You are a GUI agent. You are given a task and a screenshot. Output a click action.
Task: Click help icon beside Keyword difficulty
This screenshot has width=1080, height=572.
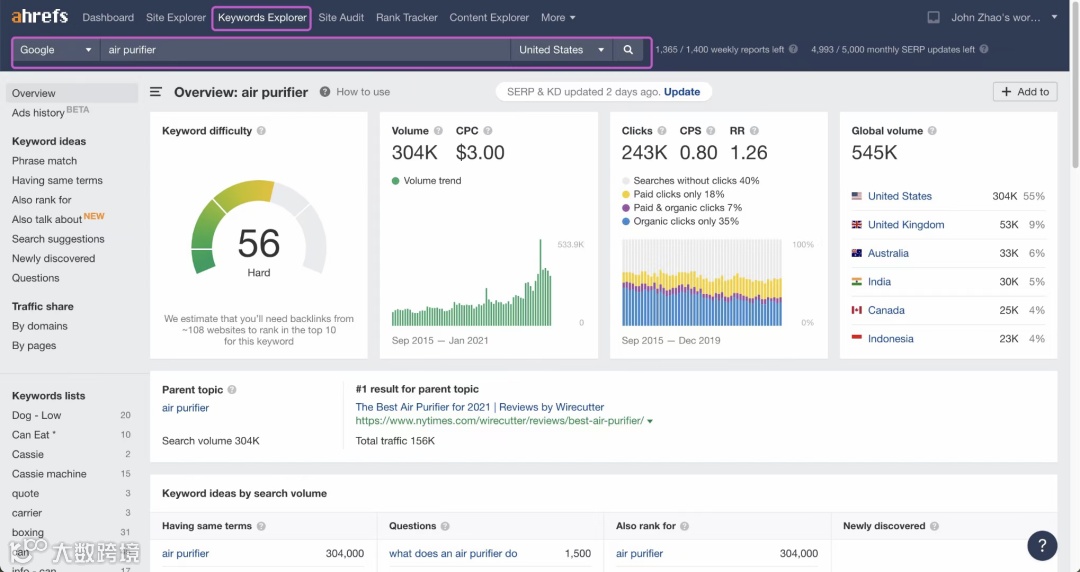pyautogui.click(x=261, y=131)
